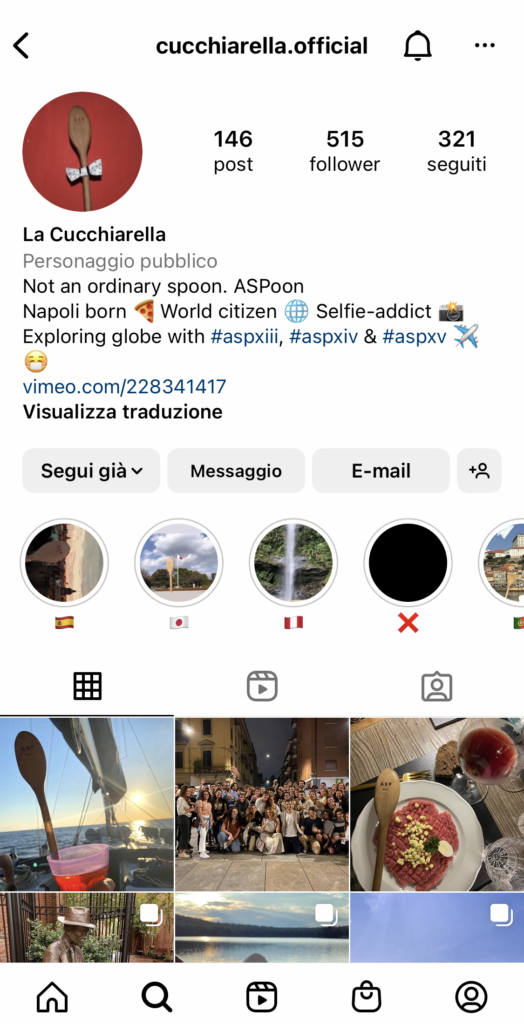Expand the Segui già dropdown
Viewport: 524px width, 1024px height.
[91, 470]
